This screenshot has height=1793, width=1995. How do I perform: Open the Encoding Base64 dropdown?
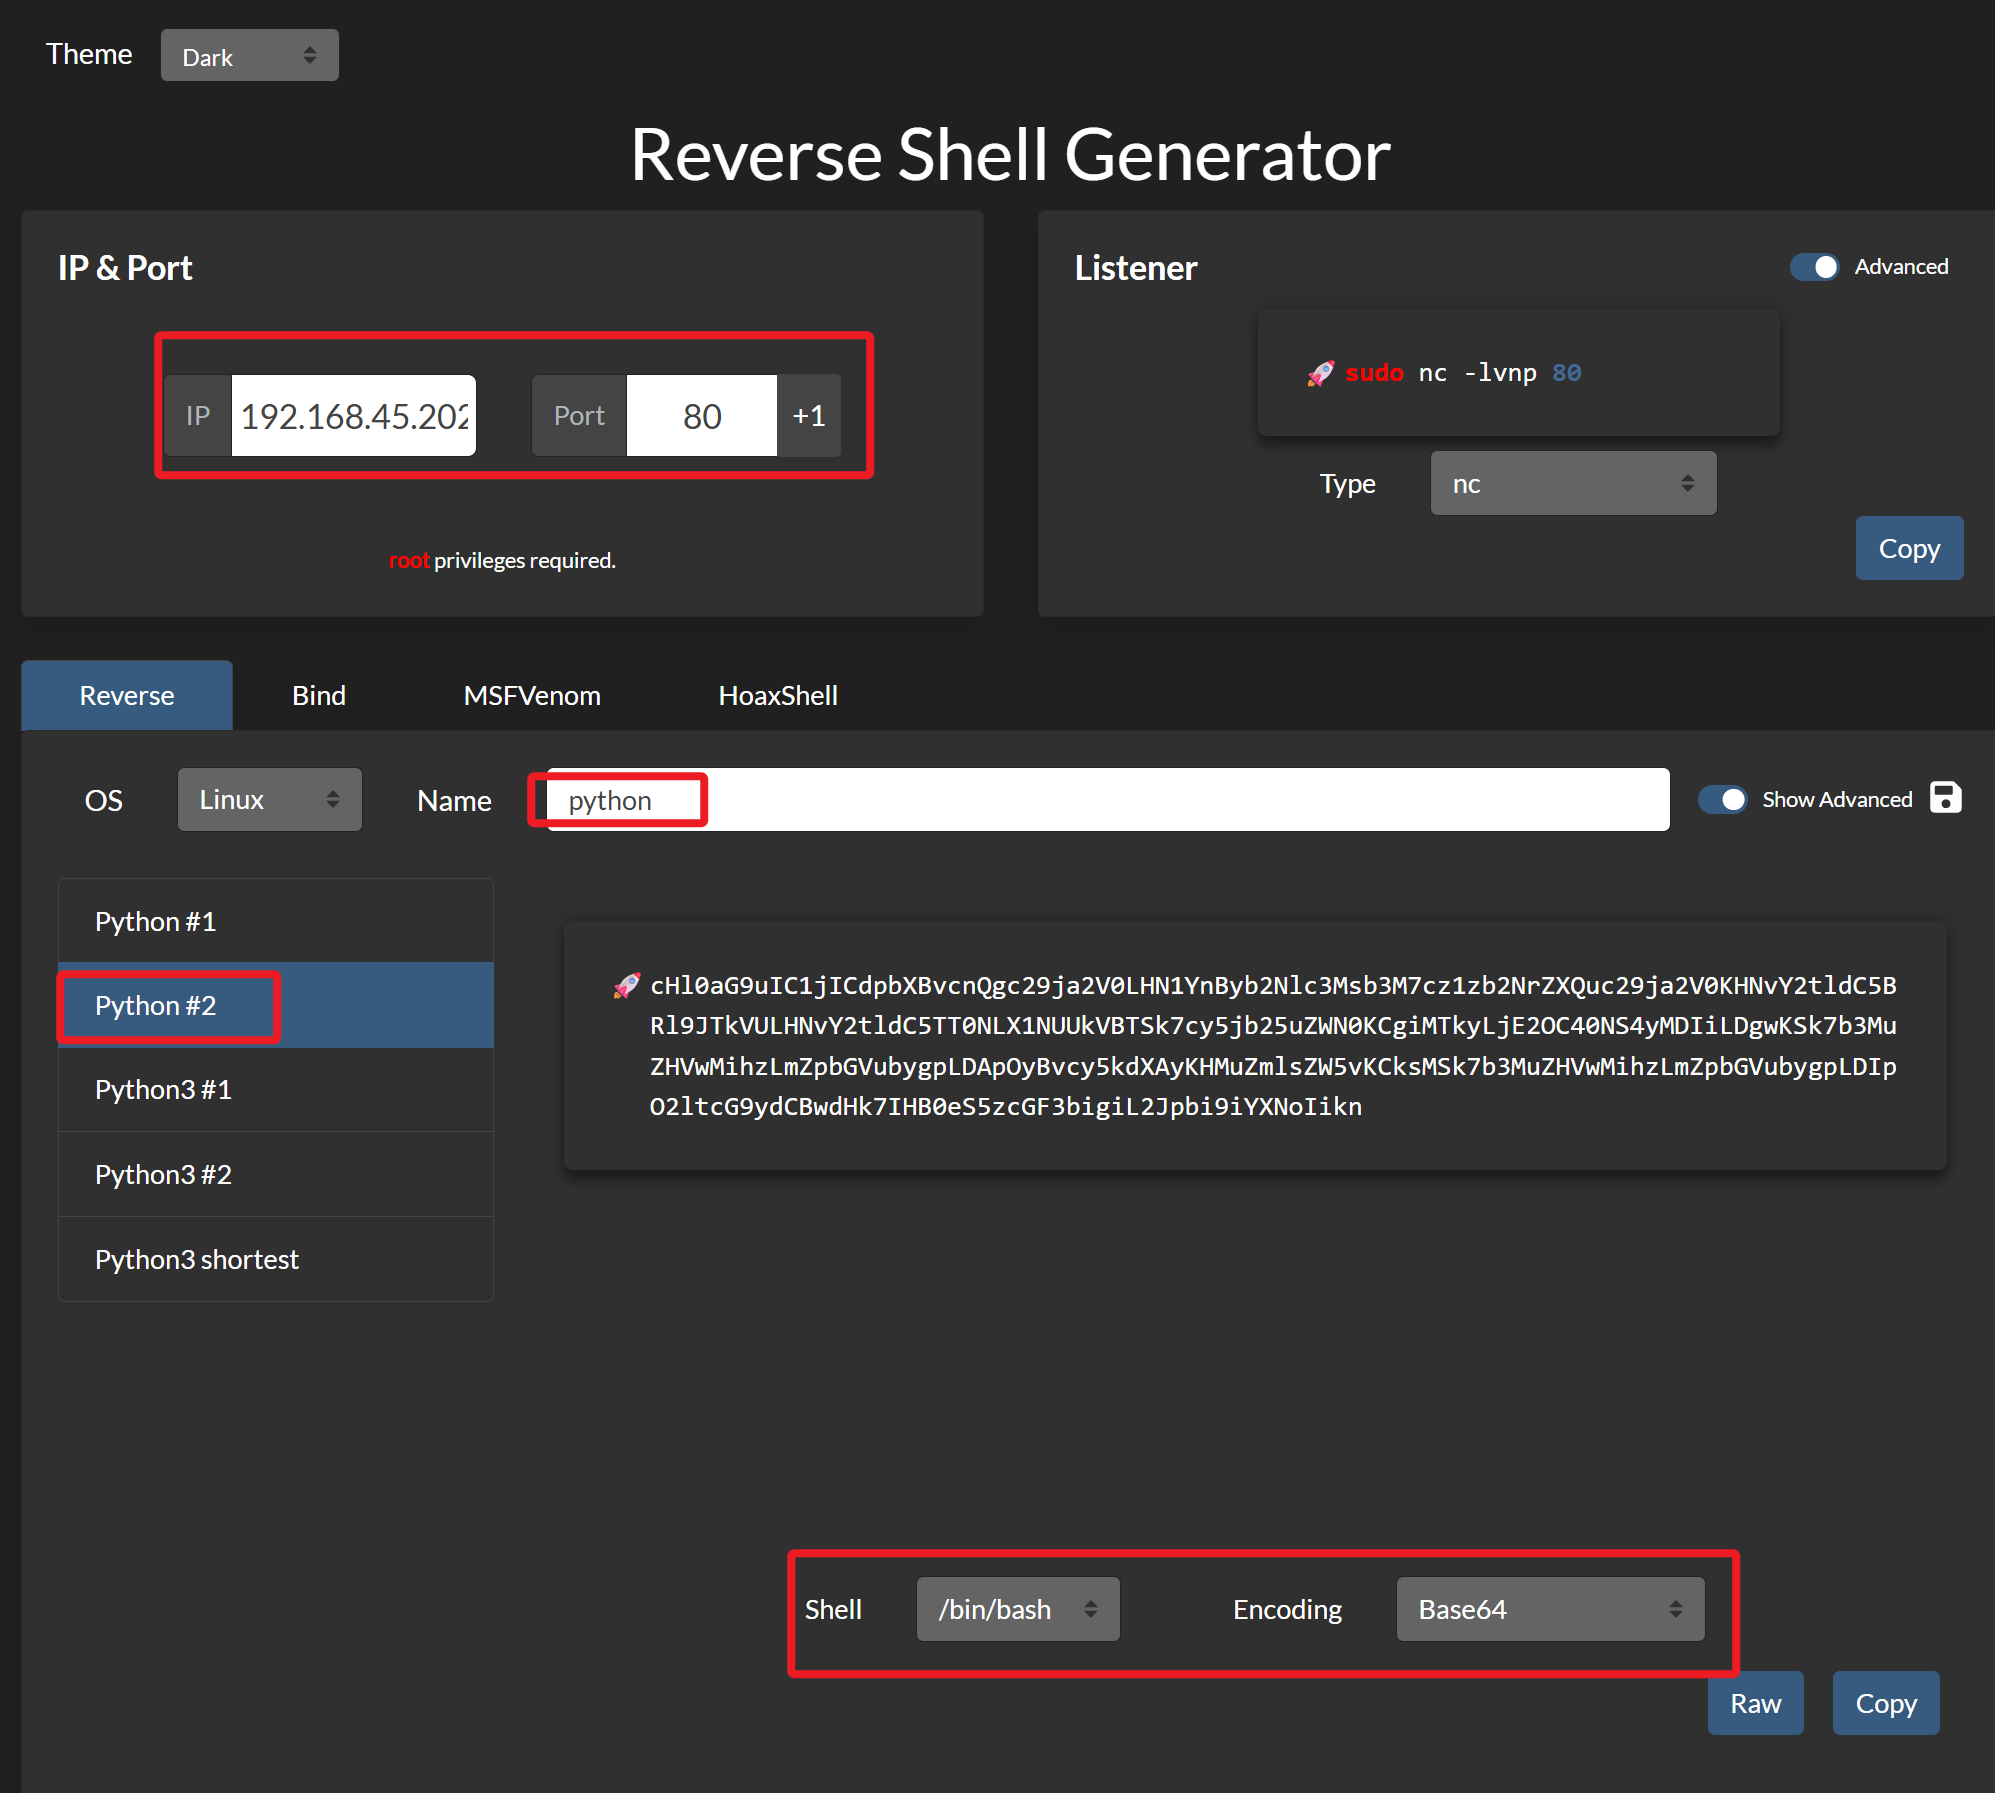1549,1609
